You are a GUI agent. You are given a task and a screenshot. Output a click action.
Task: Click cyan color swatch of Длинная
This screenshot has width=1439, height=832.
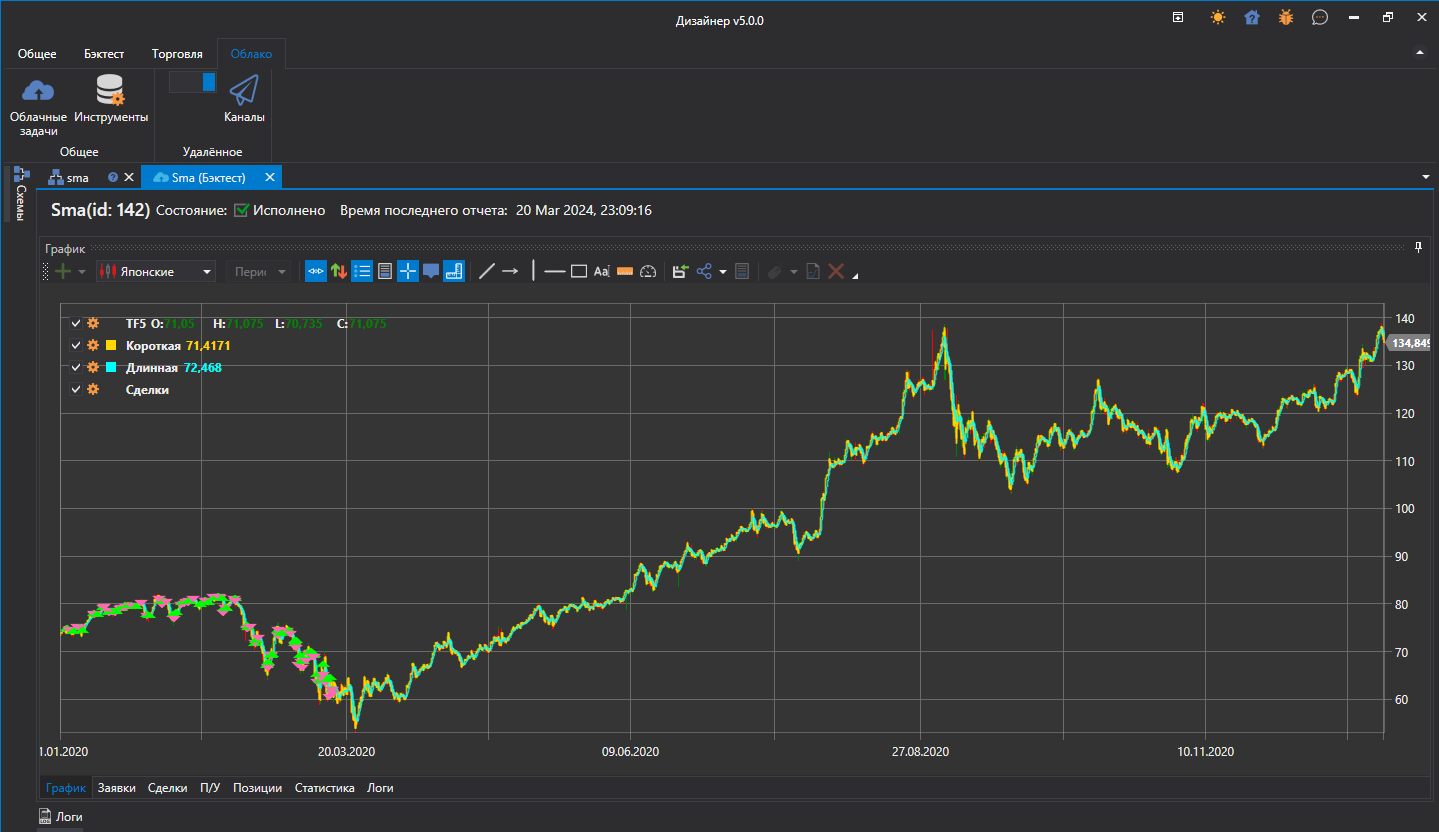pyautogui.click(x=112, y=367)
